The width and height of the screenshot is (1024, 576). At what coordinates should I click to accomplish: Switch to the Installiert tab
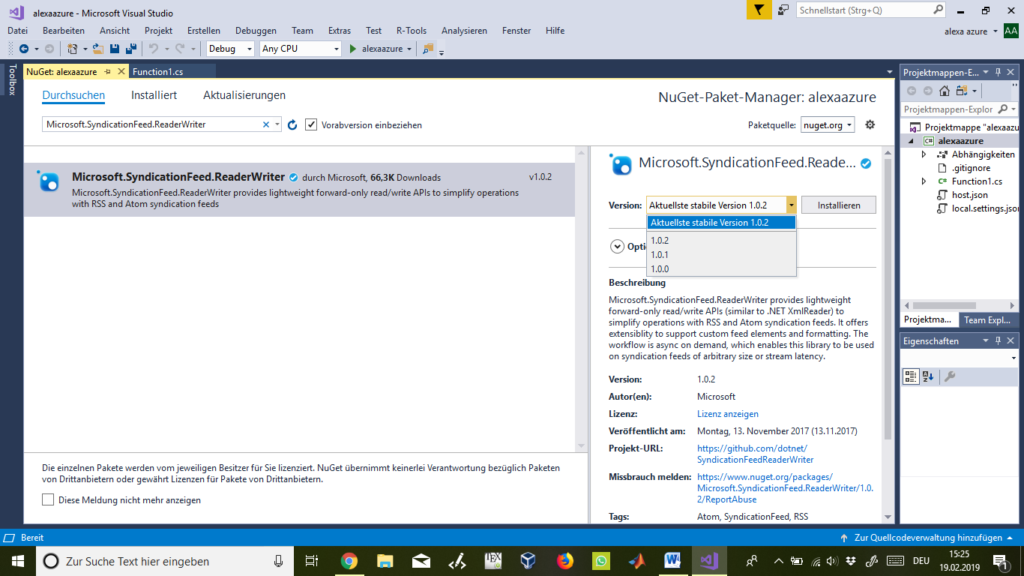153,95
